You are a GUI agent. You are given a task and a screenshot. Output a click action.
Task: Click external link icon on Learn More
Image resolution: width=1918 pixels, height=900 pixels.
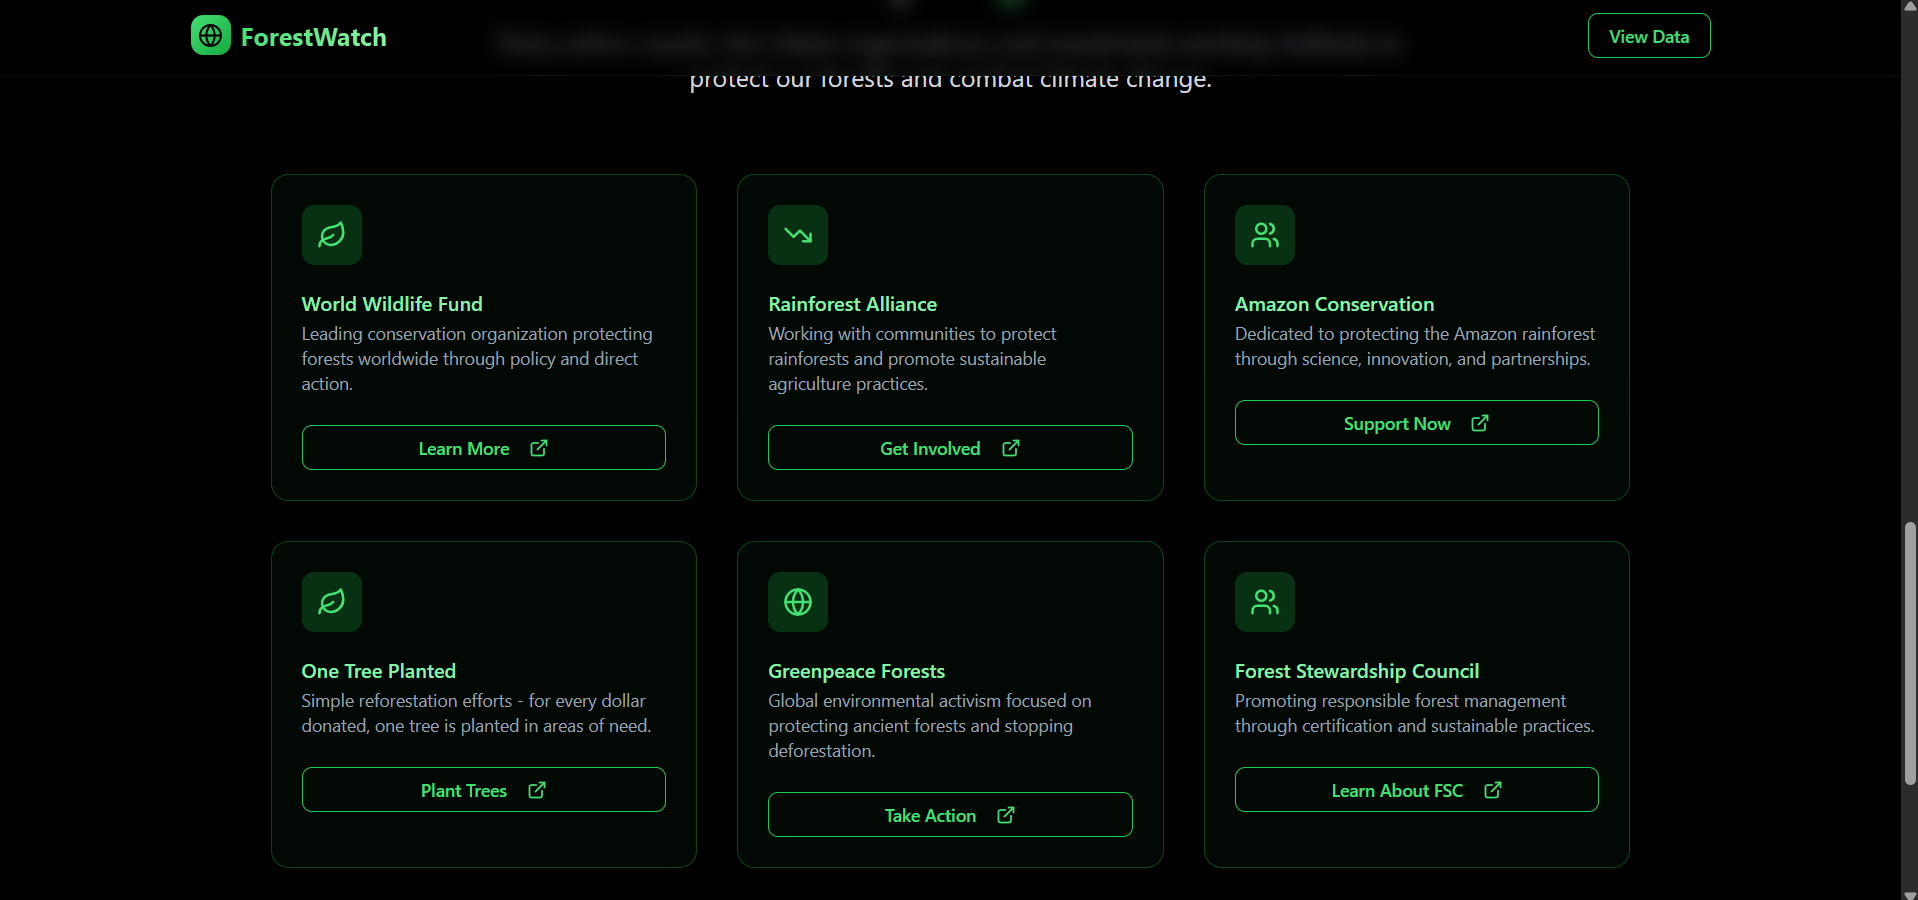[539, 448]
